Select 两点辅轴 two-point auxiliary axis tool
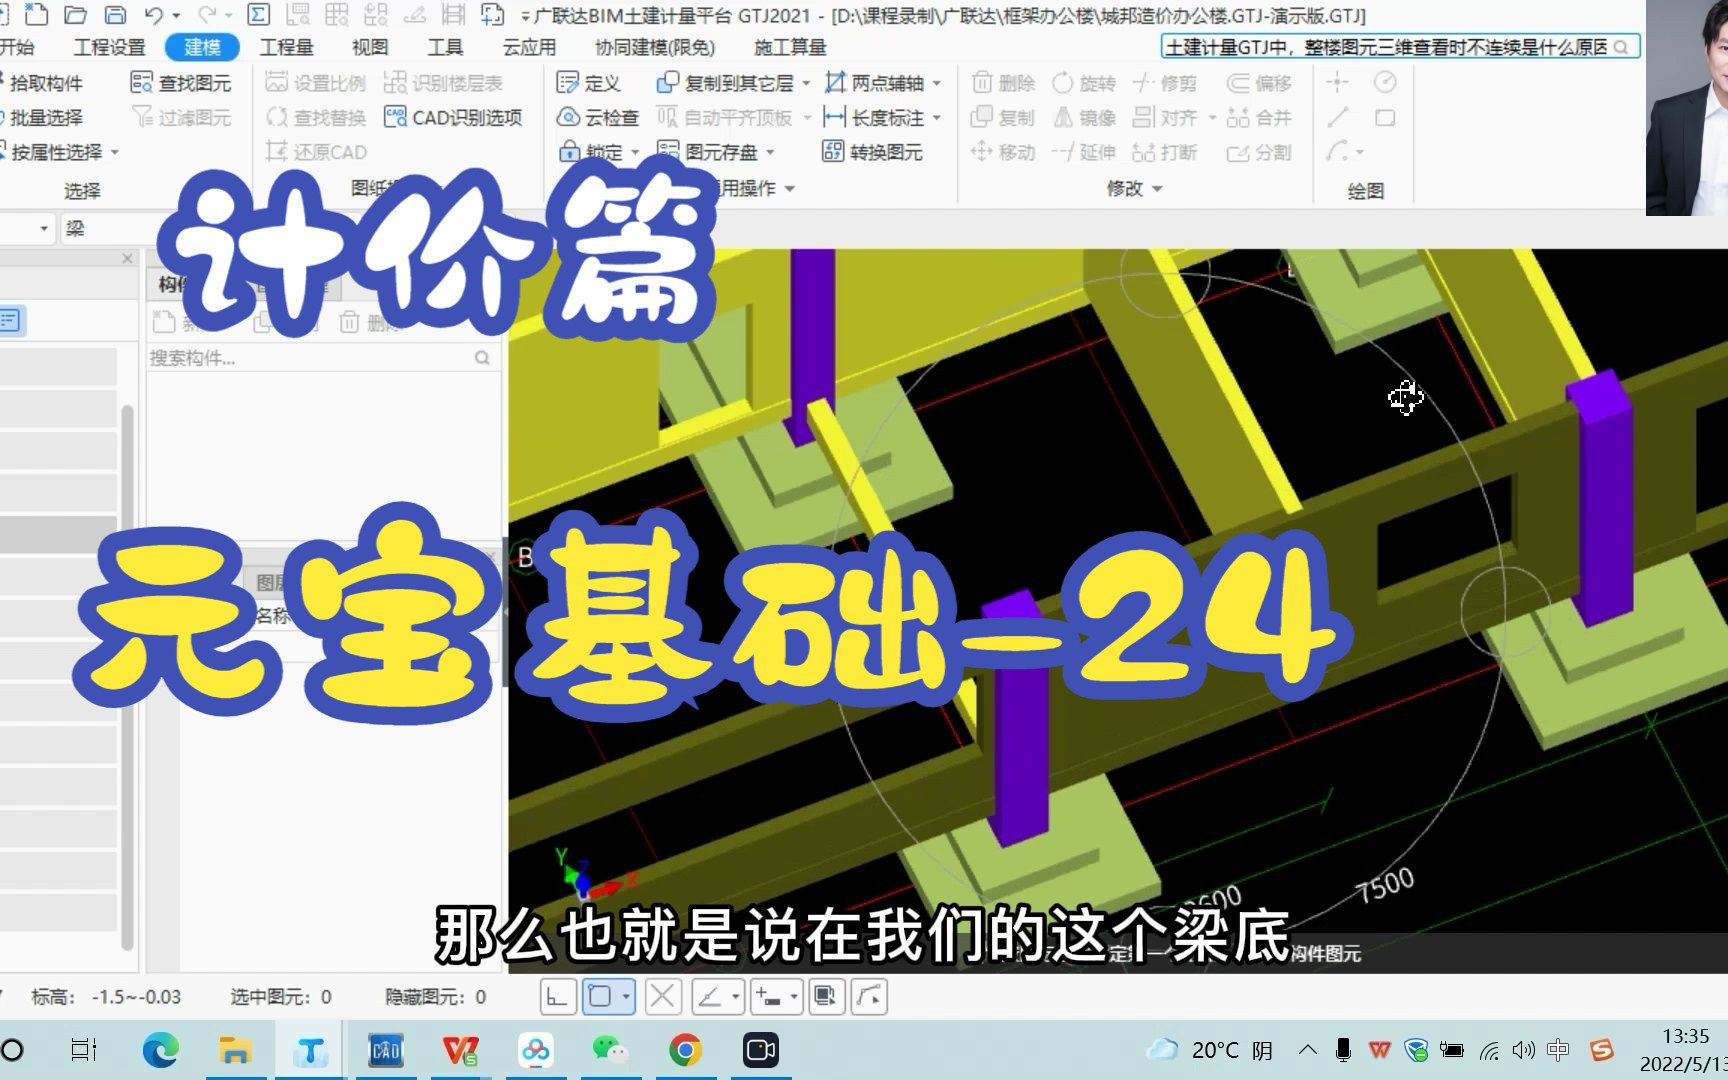 pyautogui.click(x=875, y=83)
